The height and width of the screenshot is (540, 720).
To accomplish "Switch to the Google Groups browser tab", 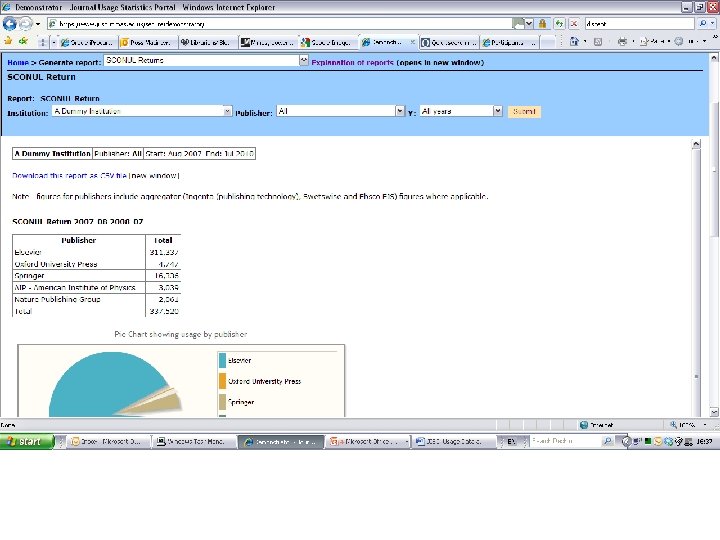I will pos(329,42).
